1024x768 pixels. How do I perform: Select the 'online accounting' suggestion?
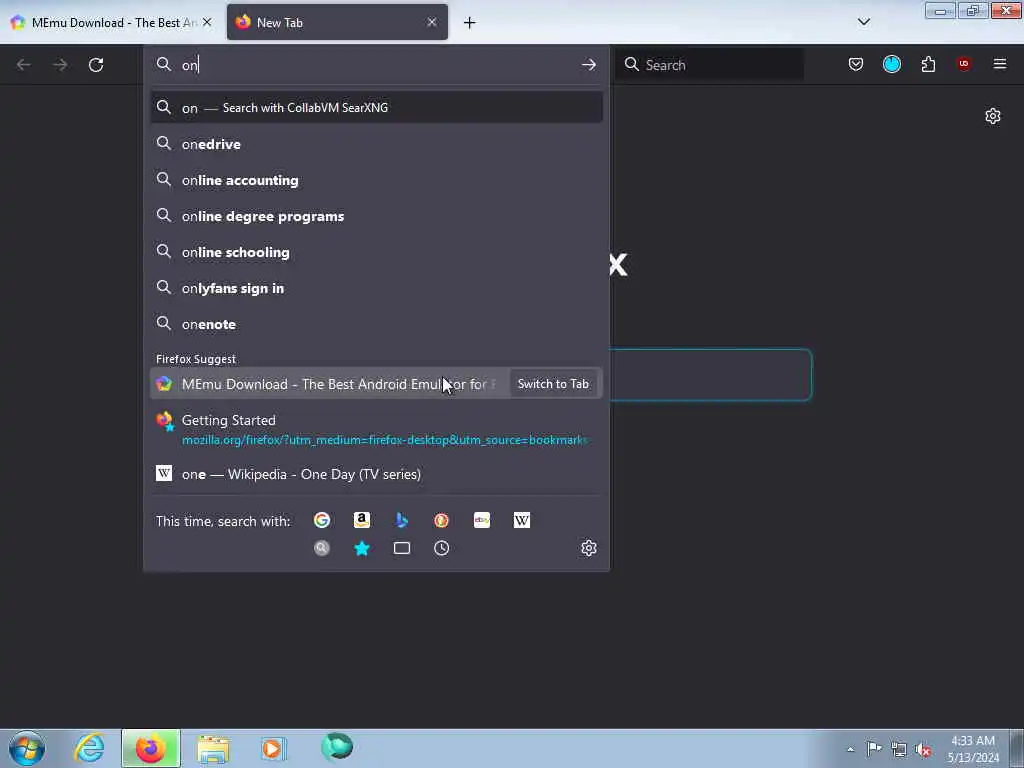point(377,180)
